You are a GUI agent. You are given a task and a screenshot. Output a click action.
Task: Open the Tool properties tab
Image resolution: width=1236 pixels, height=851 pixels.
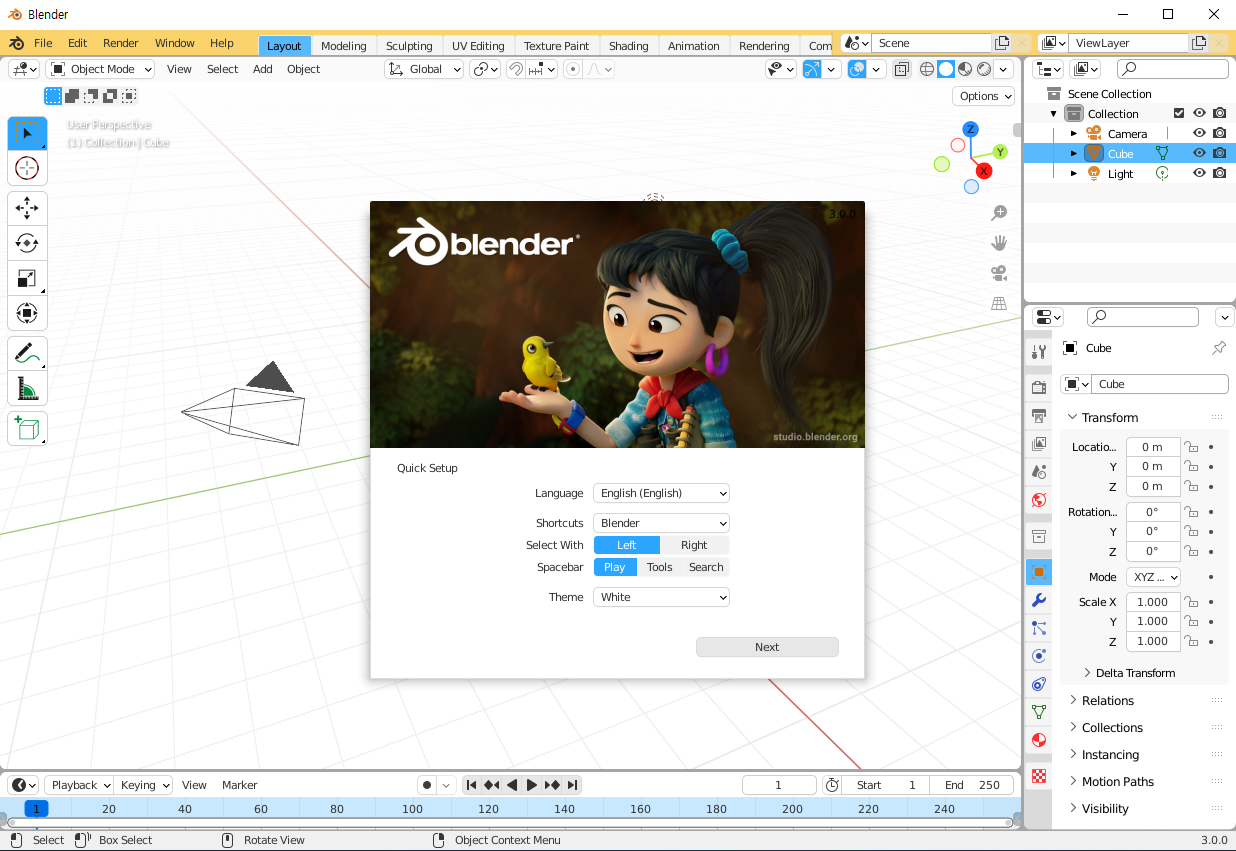(1039, 351)
